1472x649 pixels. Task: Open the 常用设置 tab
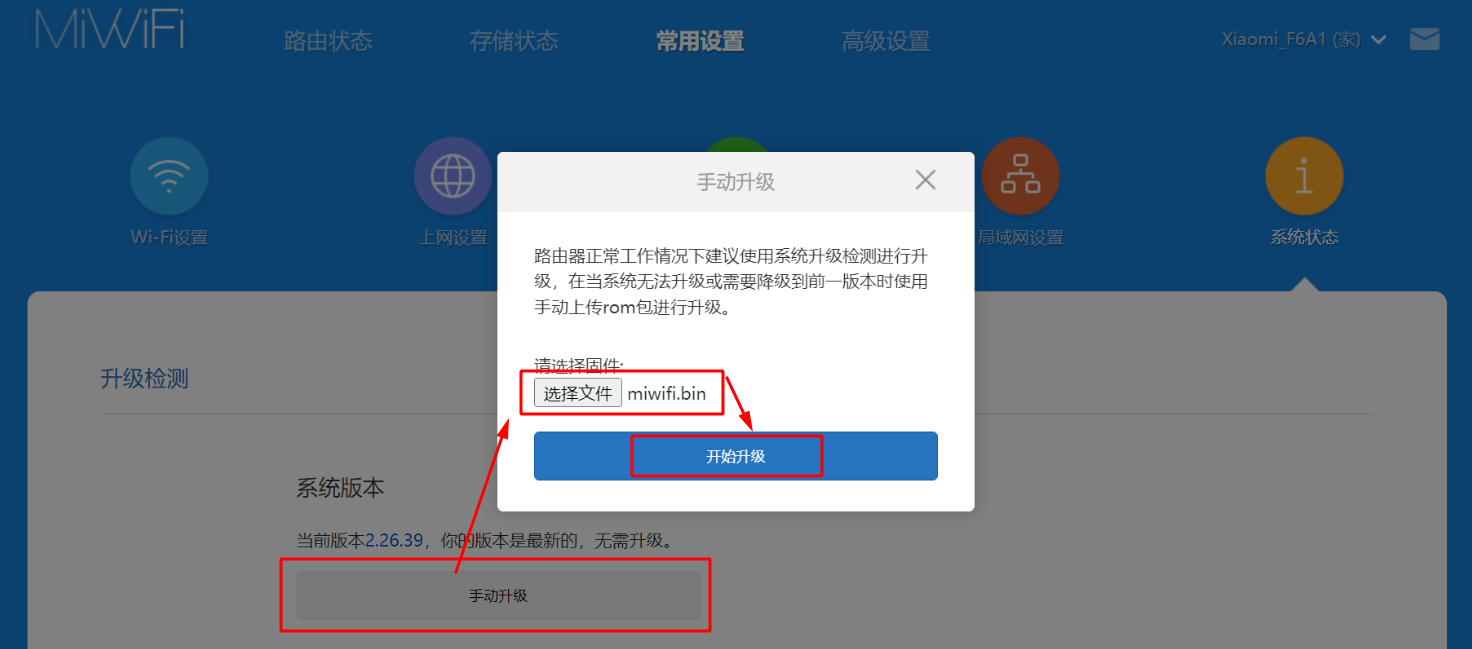[700, 41]
